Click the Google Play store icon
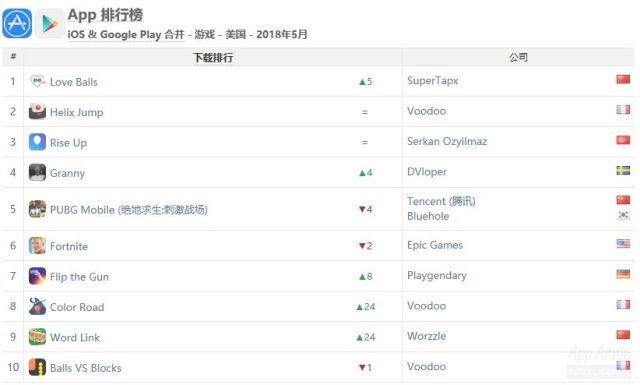The height and width of the screenshot is (385, 640). coord(50,23)
